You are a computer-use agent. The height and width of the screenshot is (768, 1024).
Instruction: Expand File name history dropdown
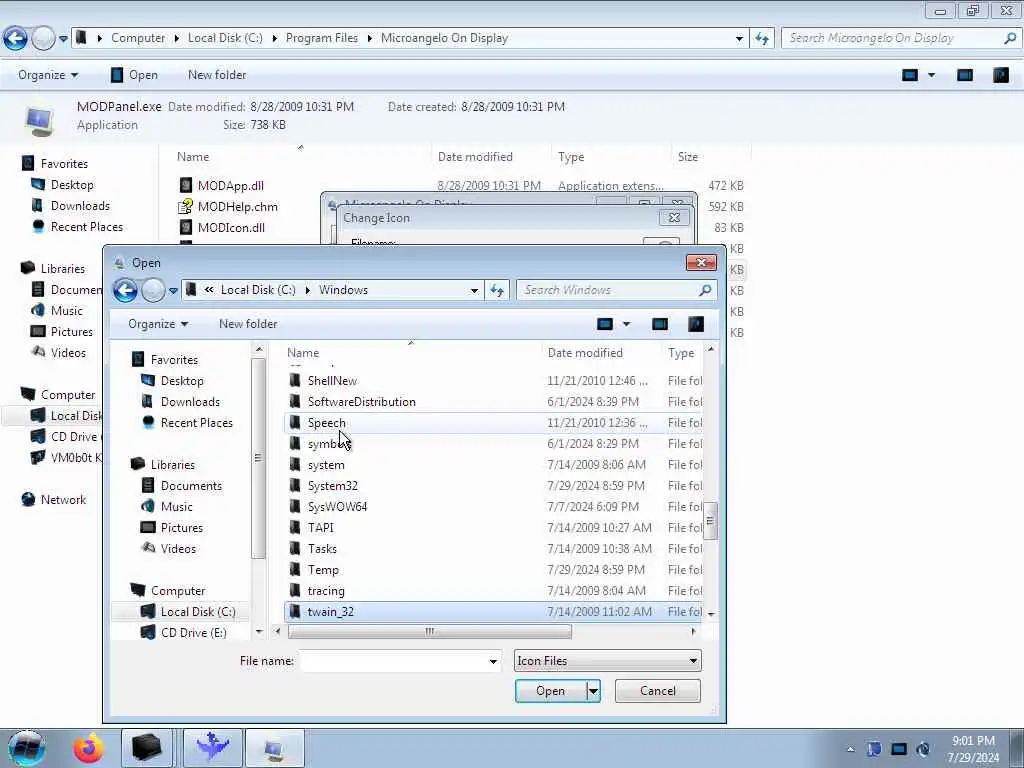click(493, 662)
